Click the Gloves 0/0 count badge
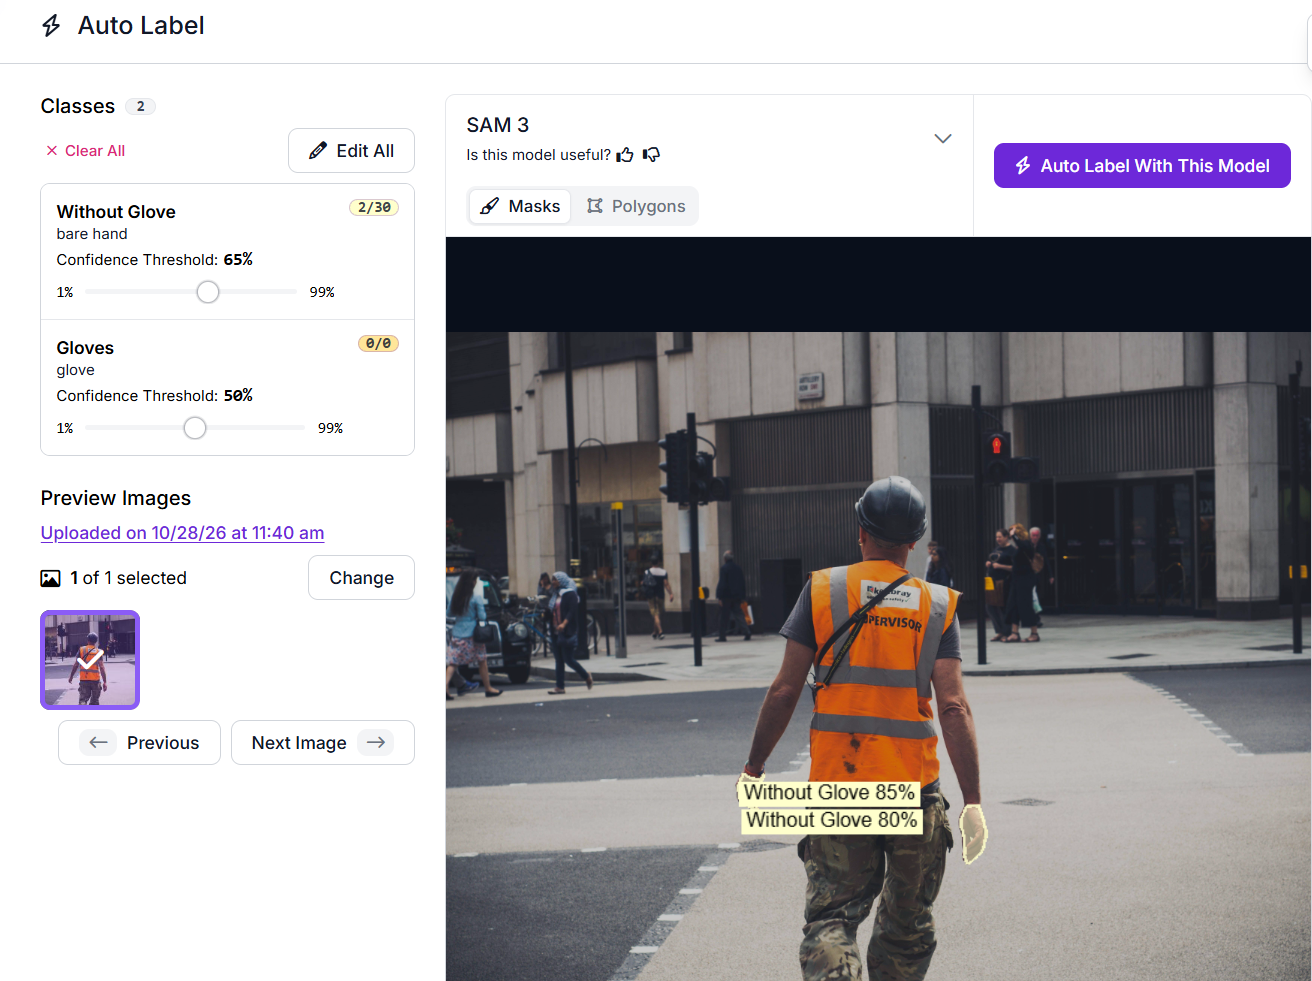 [379, 344]
